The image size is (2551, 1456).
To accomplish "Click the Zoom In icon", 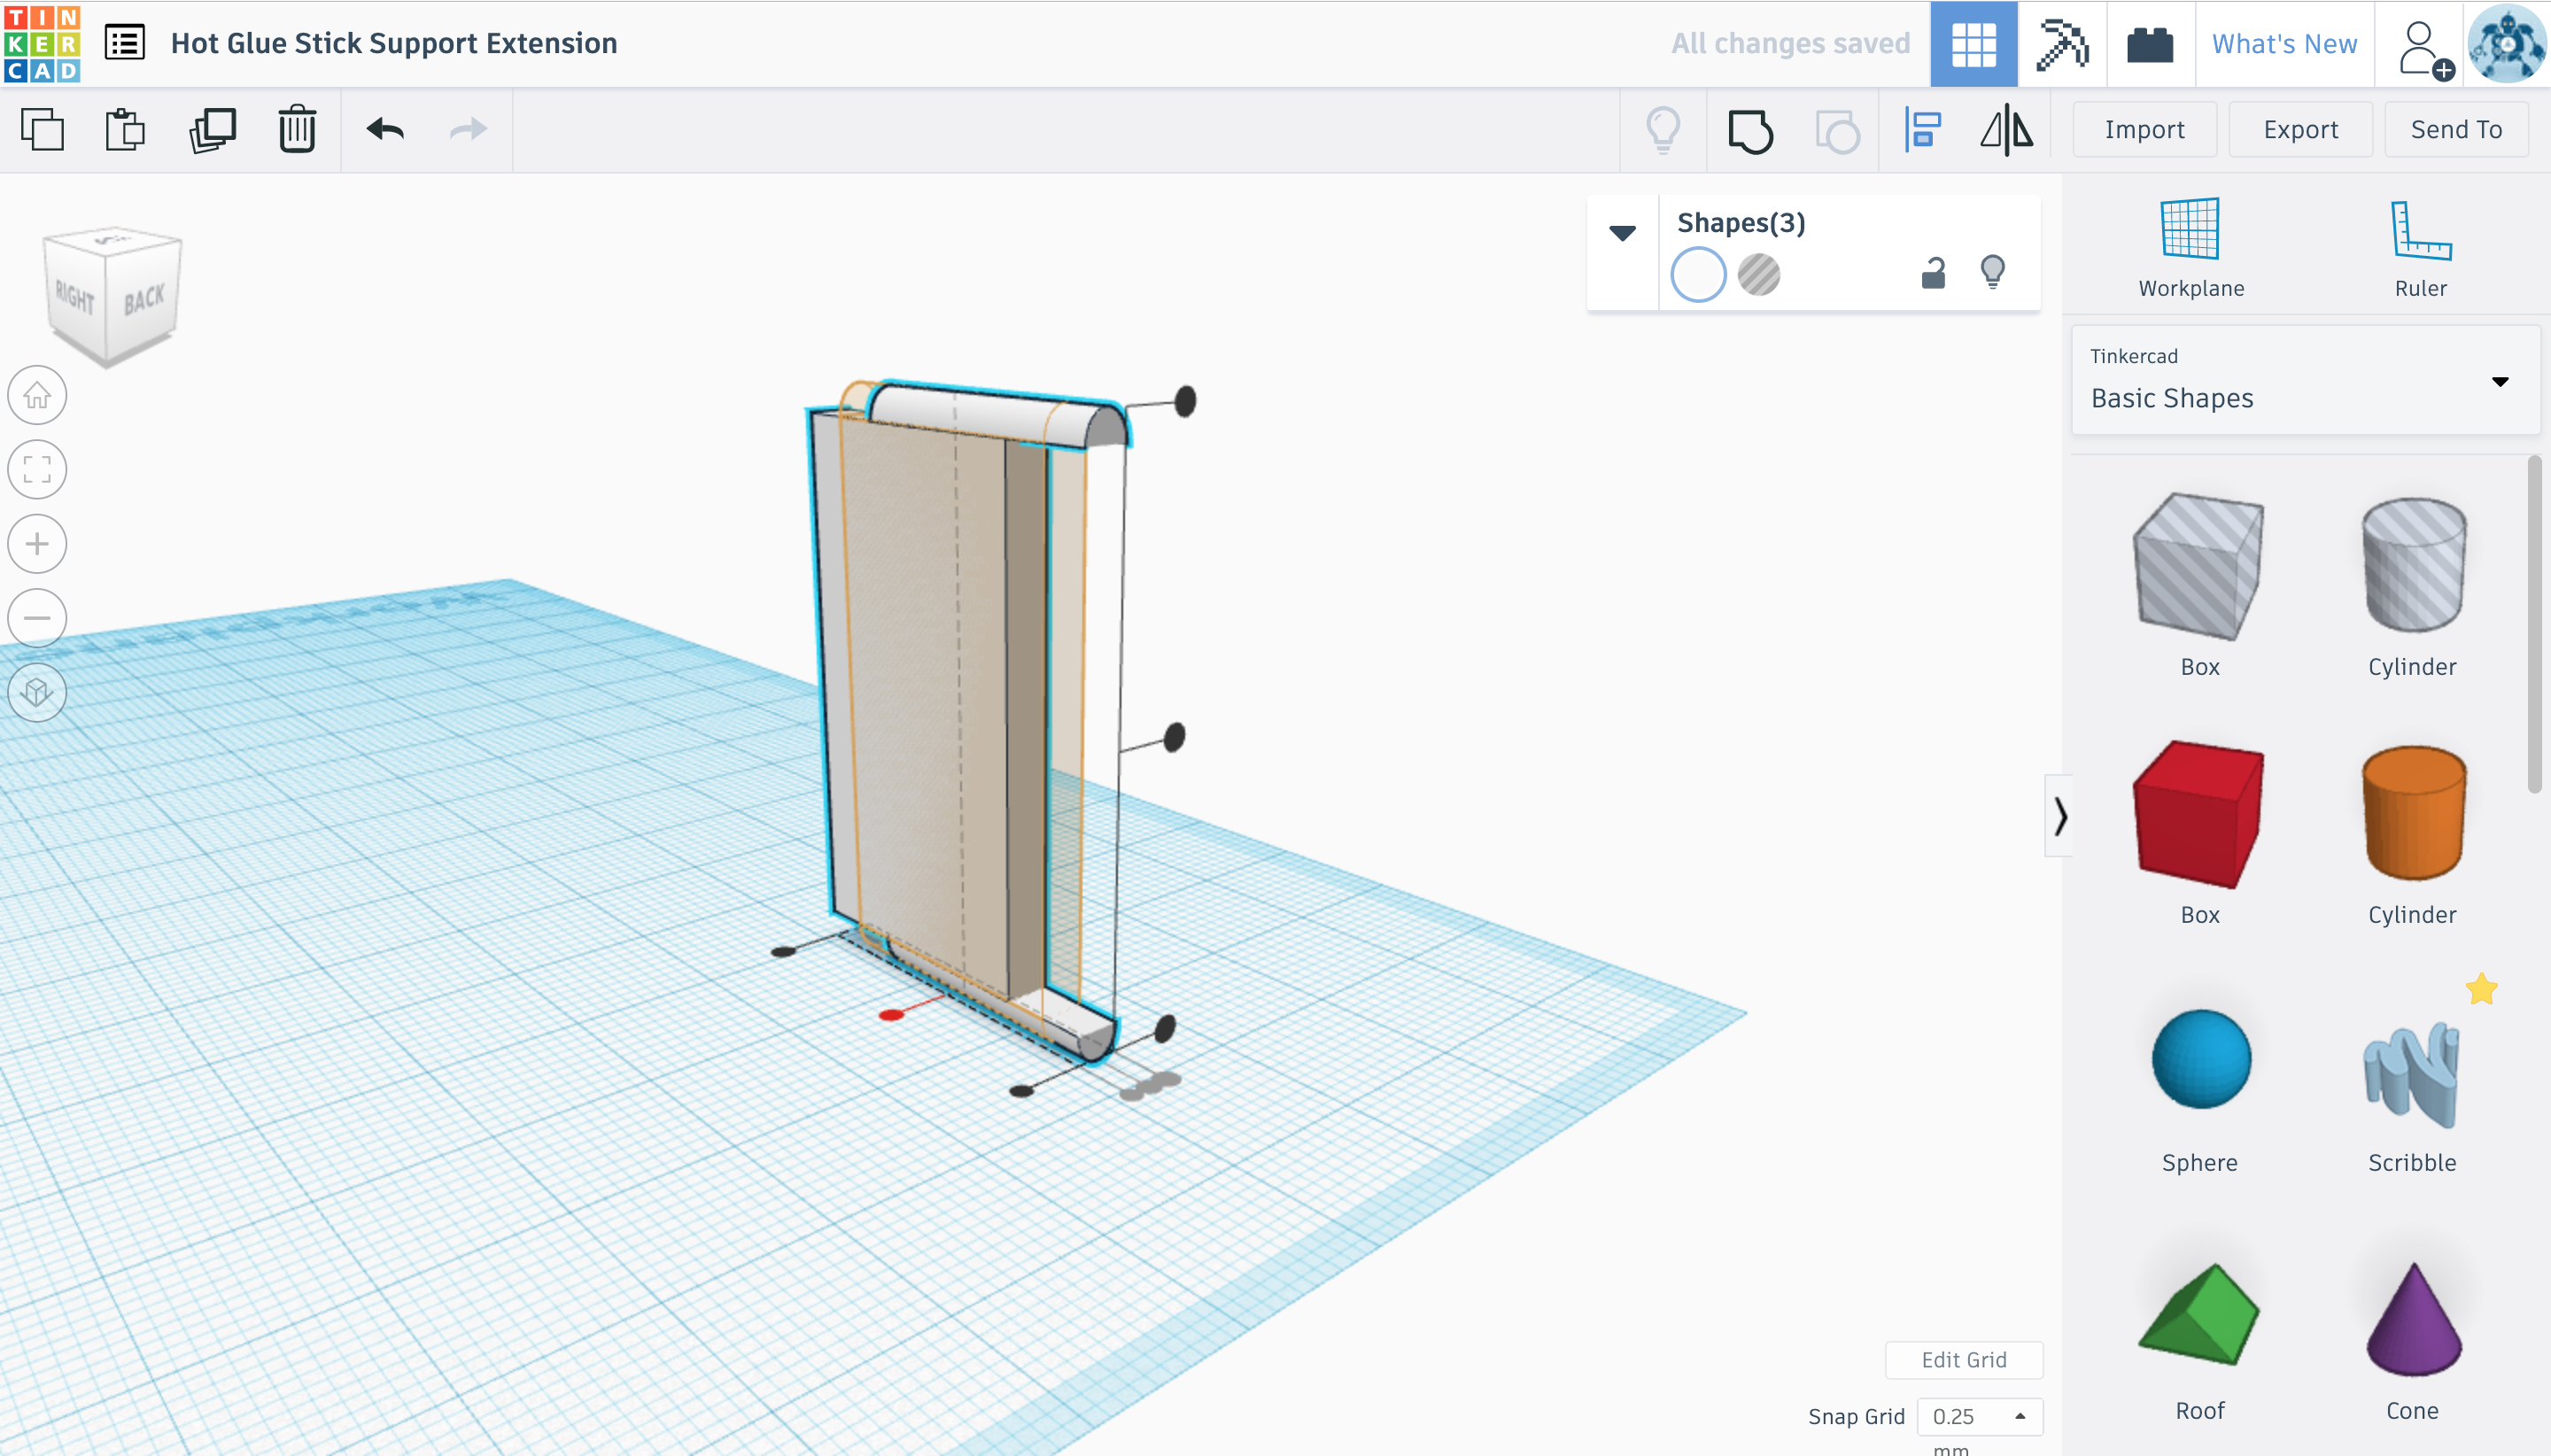I will click(39, 543).
